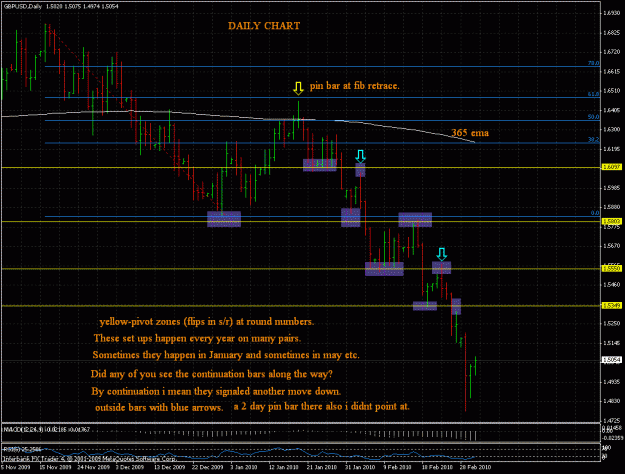Click 1.5670 on the price axis
Viewport: 625px width, 474px height.
click(x=611, y=246)
